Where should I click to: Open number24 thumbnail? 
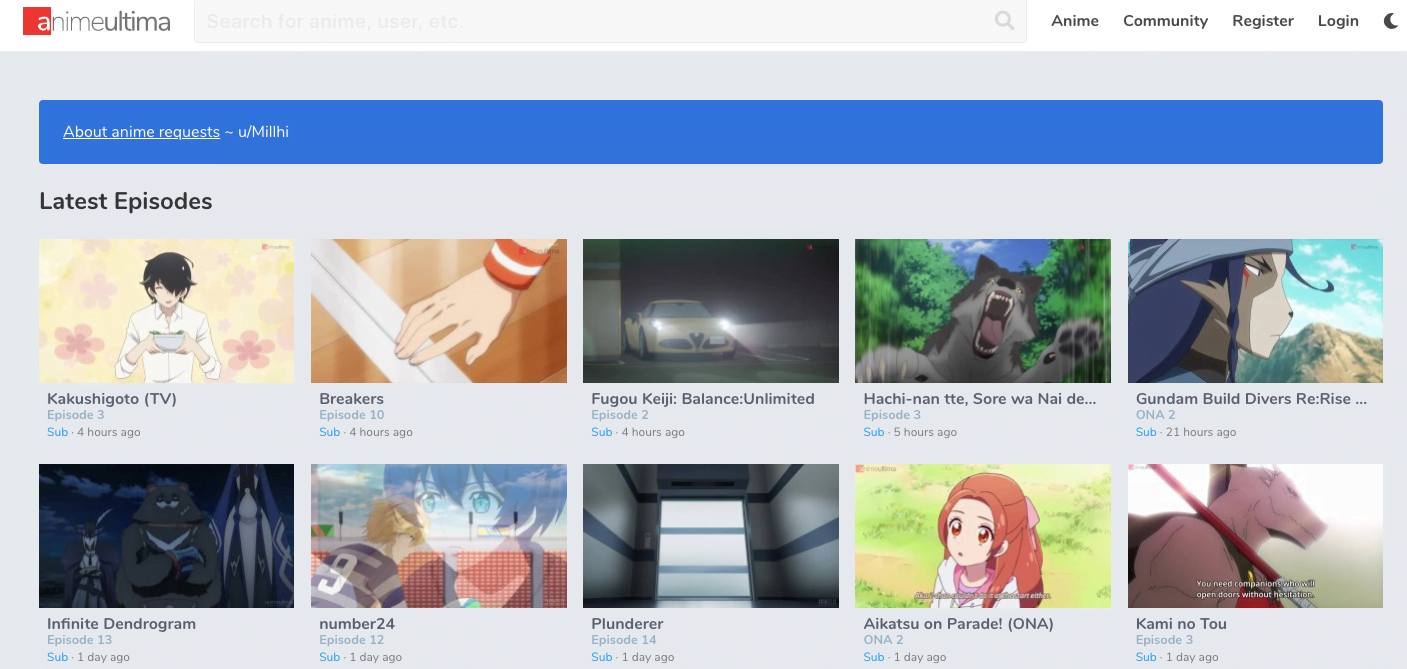pyautogui.click(x=439, y=536)
